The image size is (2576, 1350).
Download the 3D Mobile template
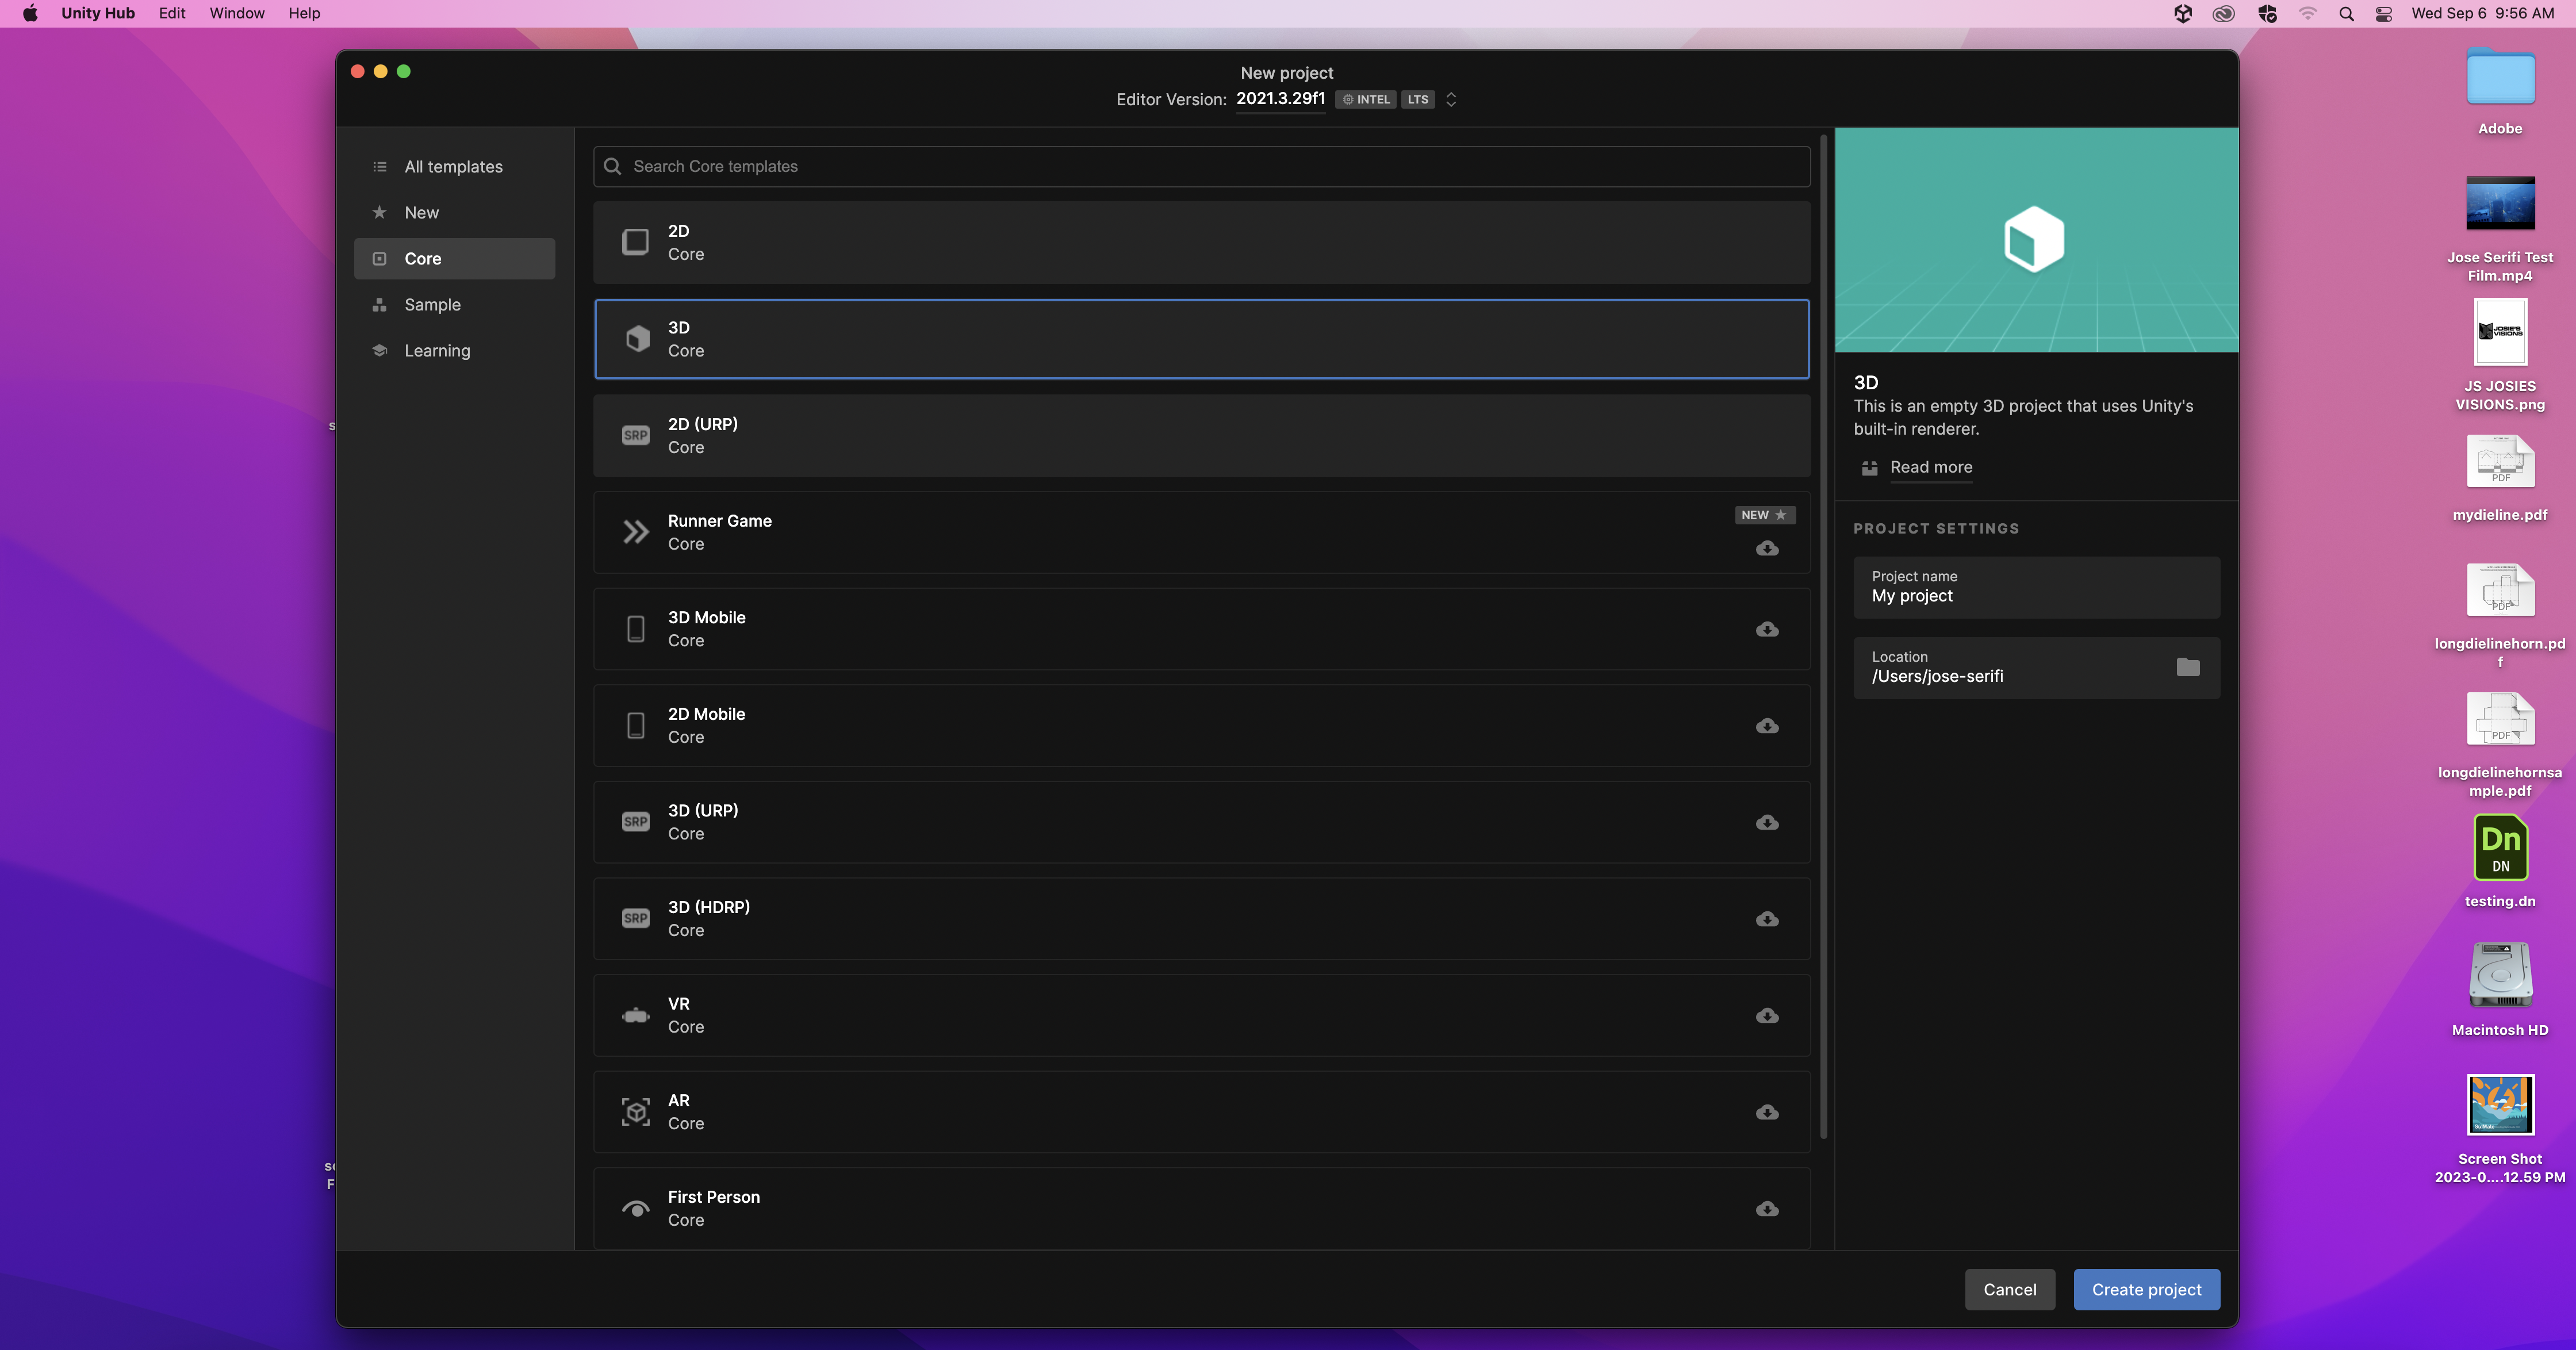(1767, 629)
